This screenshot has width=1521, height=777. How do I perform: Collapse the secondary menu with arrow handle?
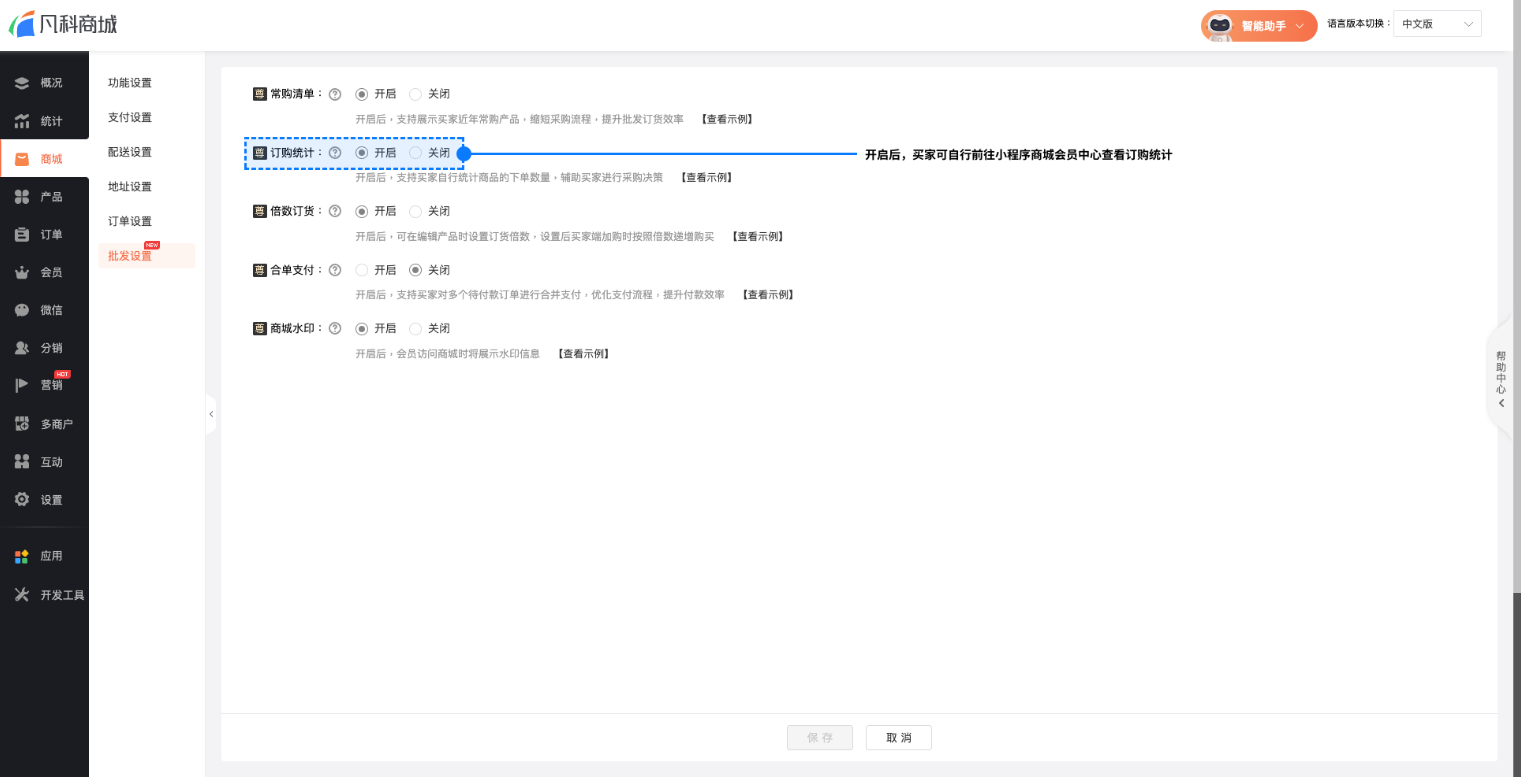pos(210,414)
